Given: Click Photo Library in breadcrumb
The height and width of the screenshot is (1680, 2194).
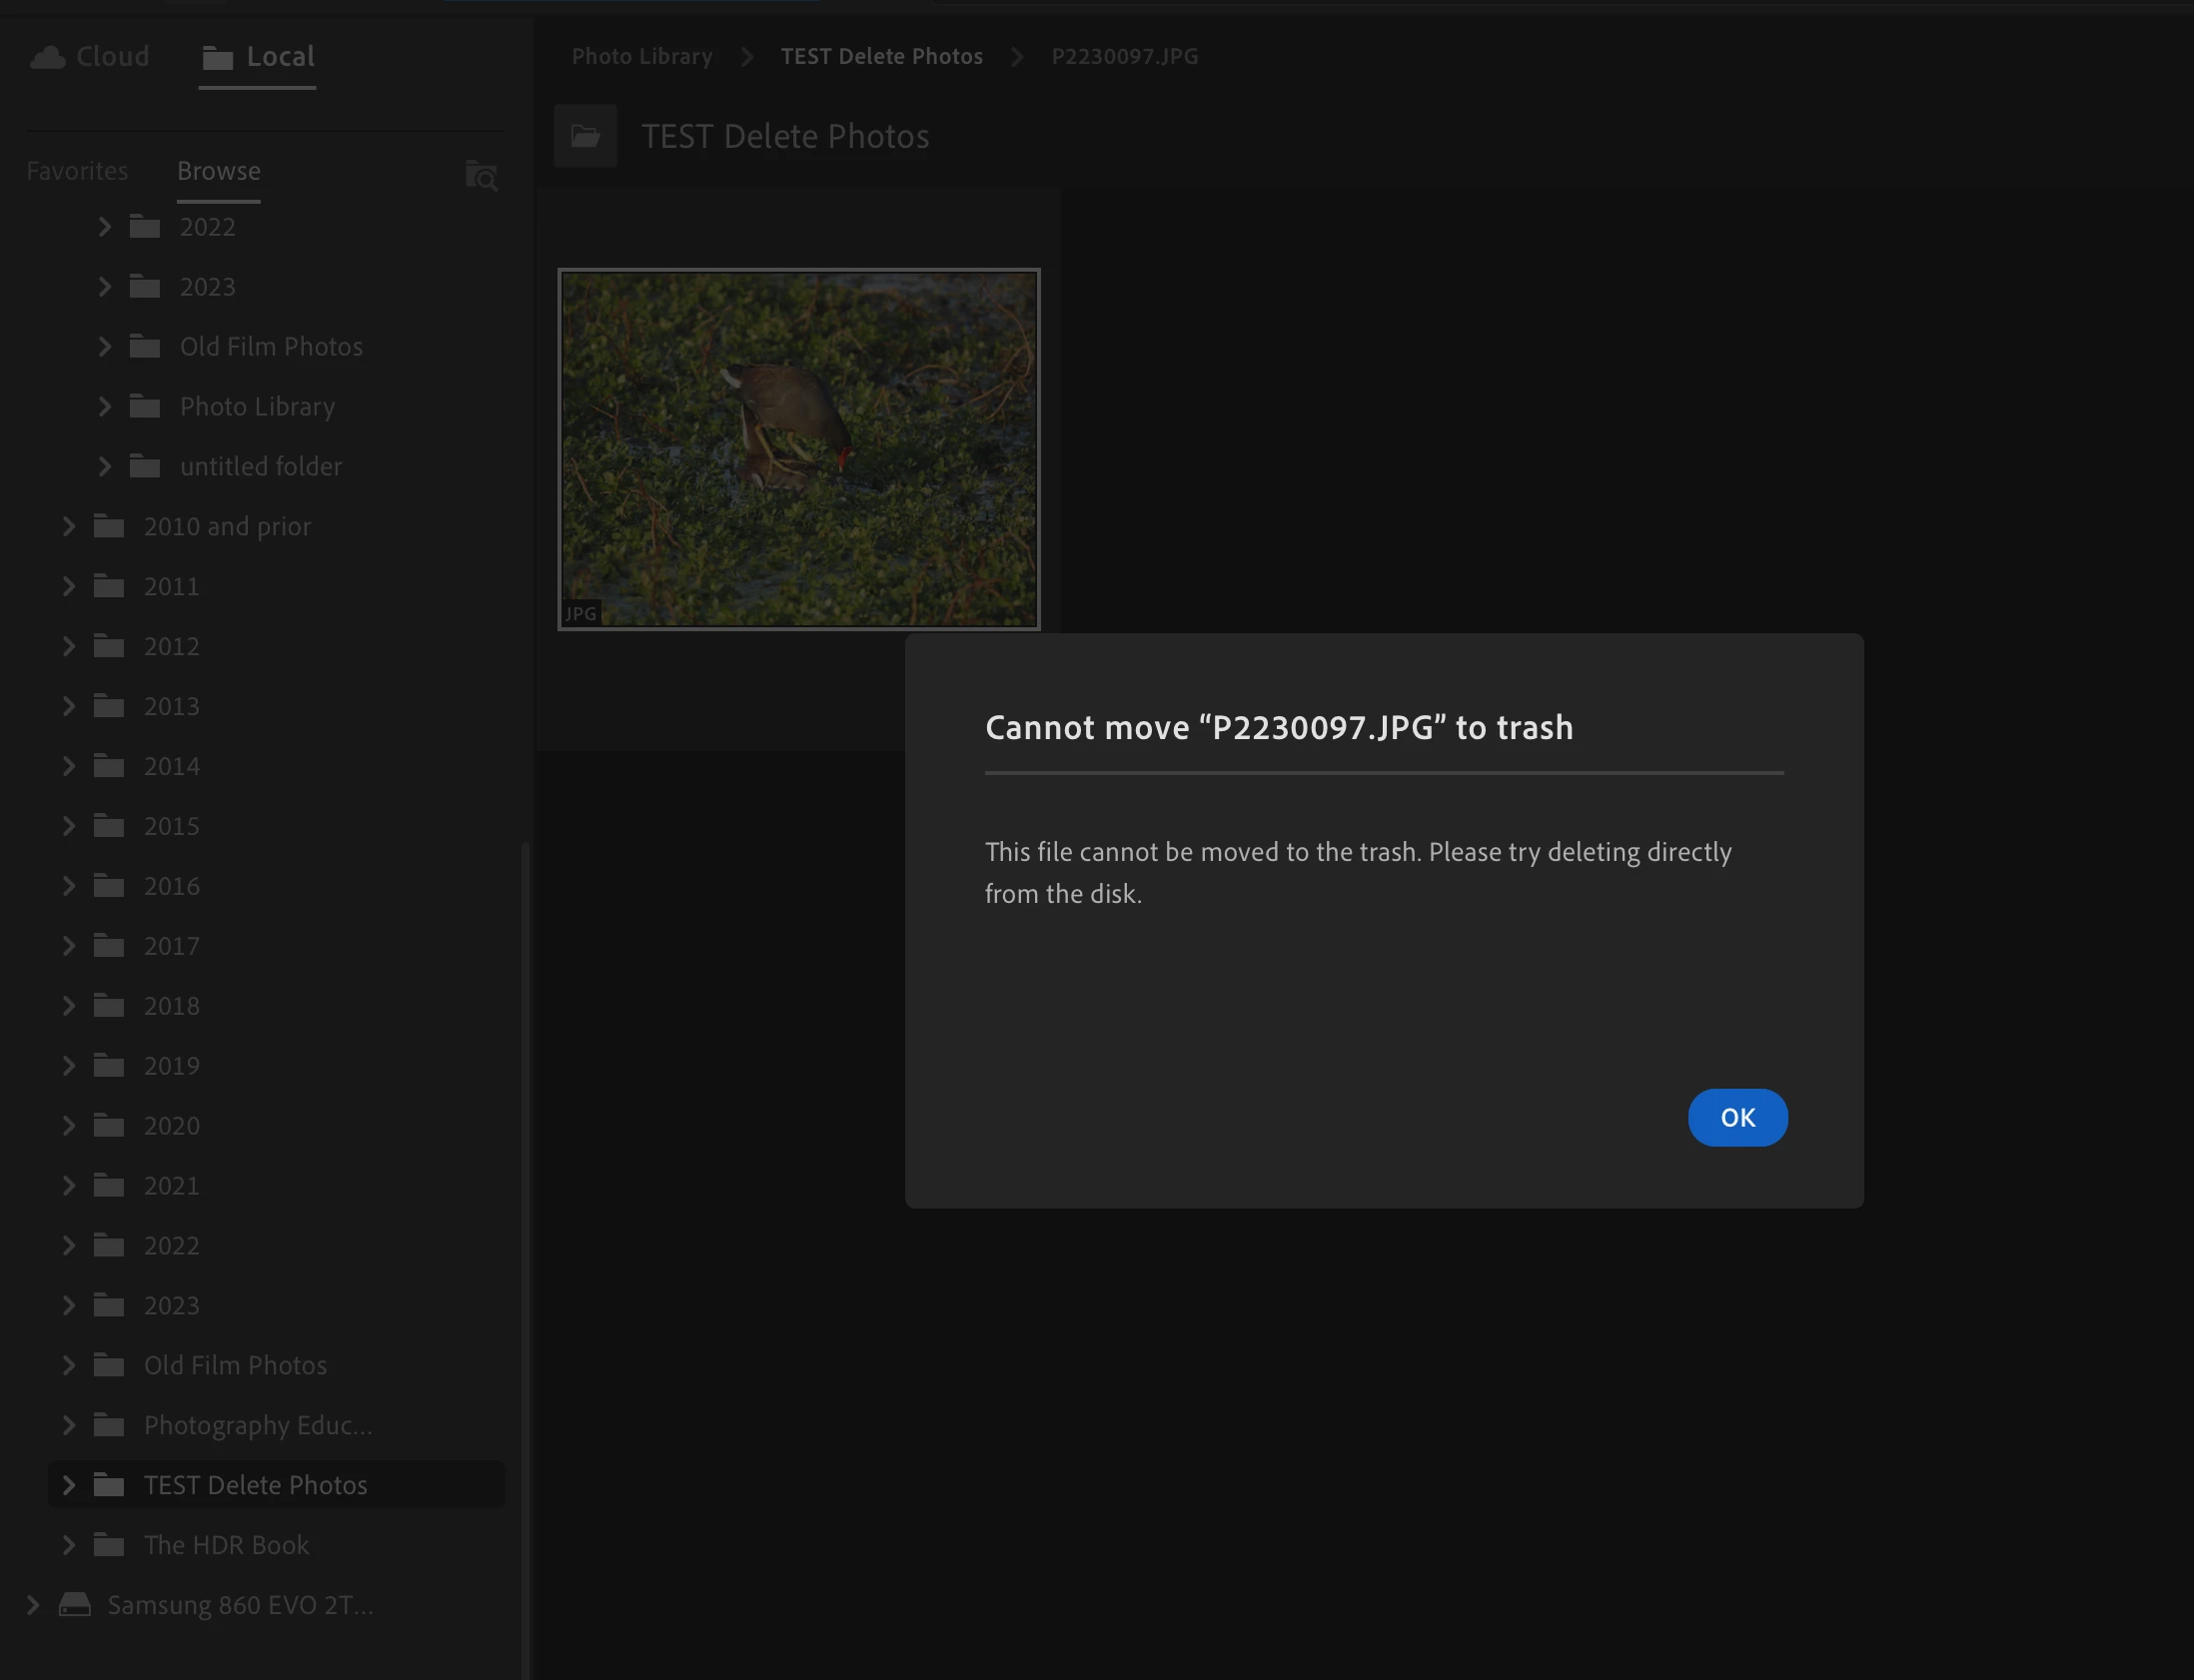Looking at the screenshot, I should 642,56.
